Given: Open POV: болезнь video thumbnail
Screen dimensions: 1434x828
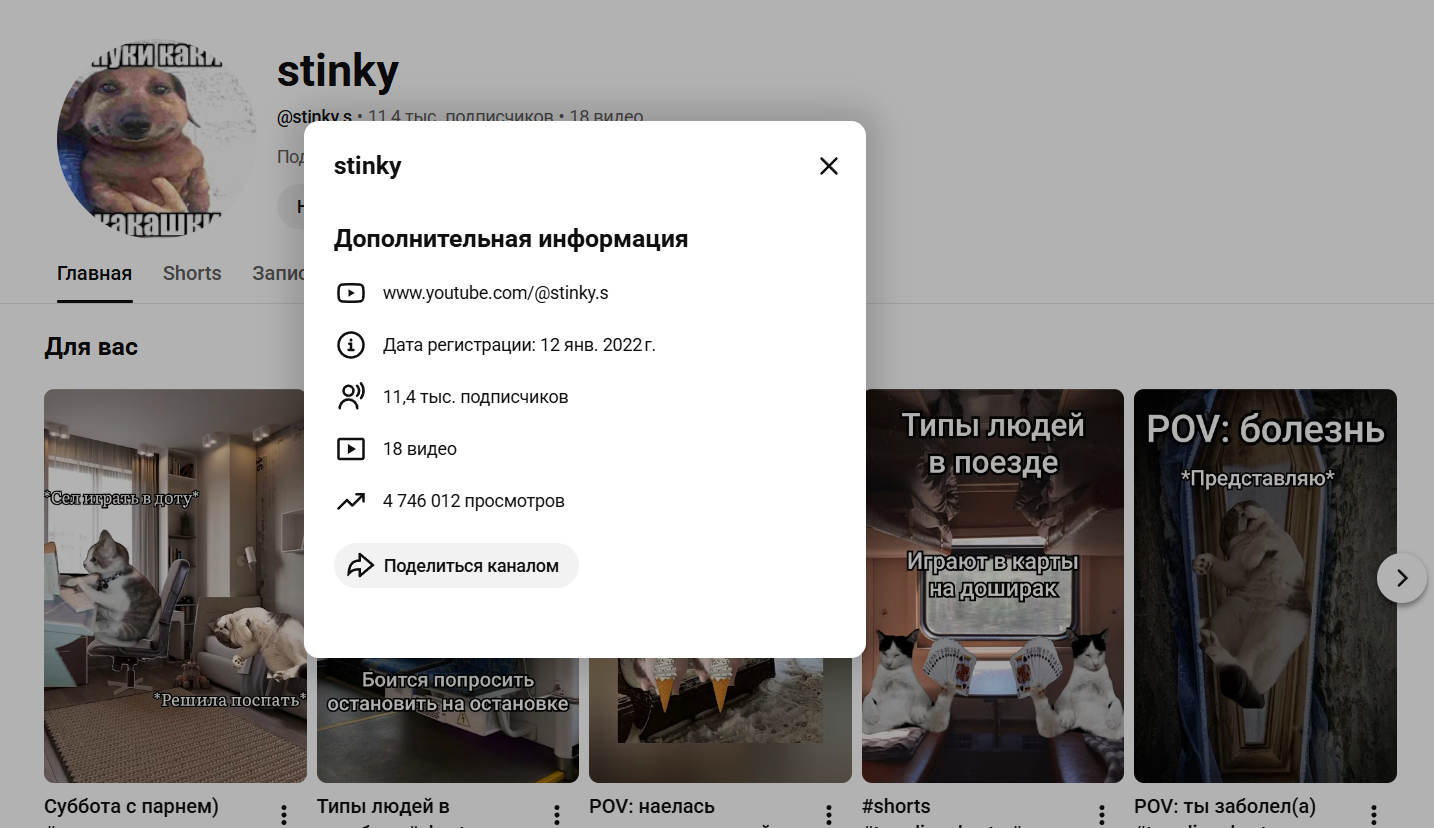Looking at the screenshot, I should click(1265, 586).
